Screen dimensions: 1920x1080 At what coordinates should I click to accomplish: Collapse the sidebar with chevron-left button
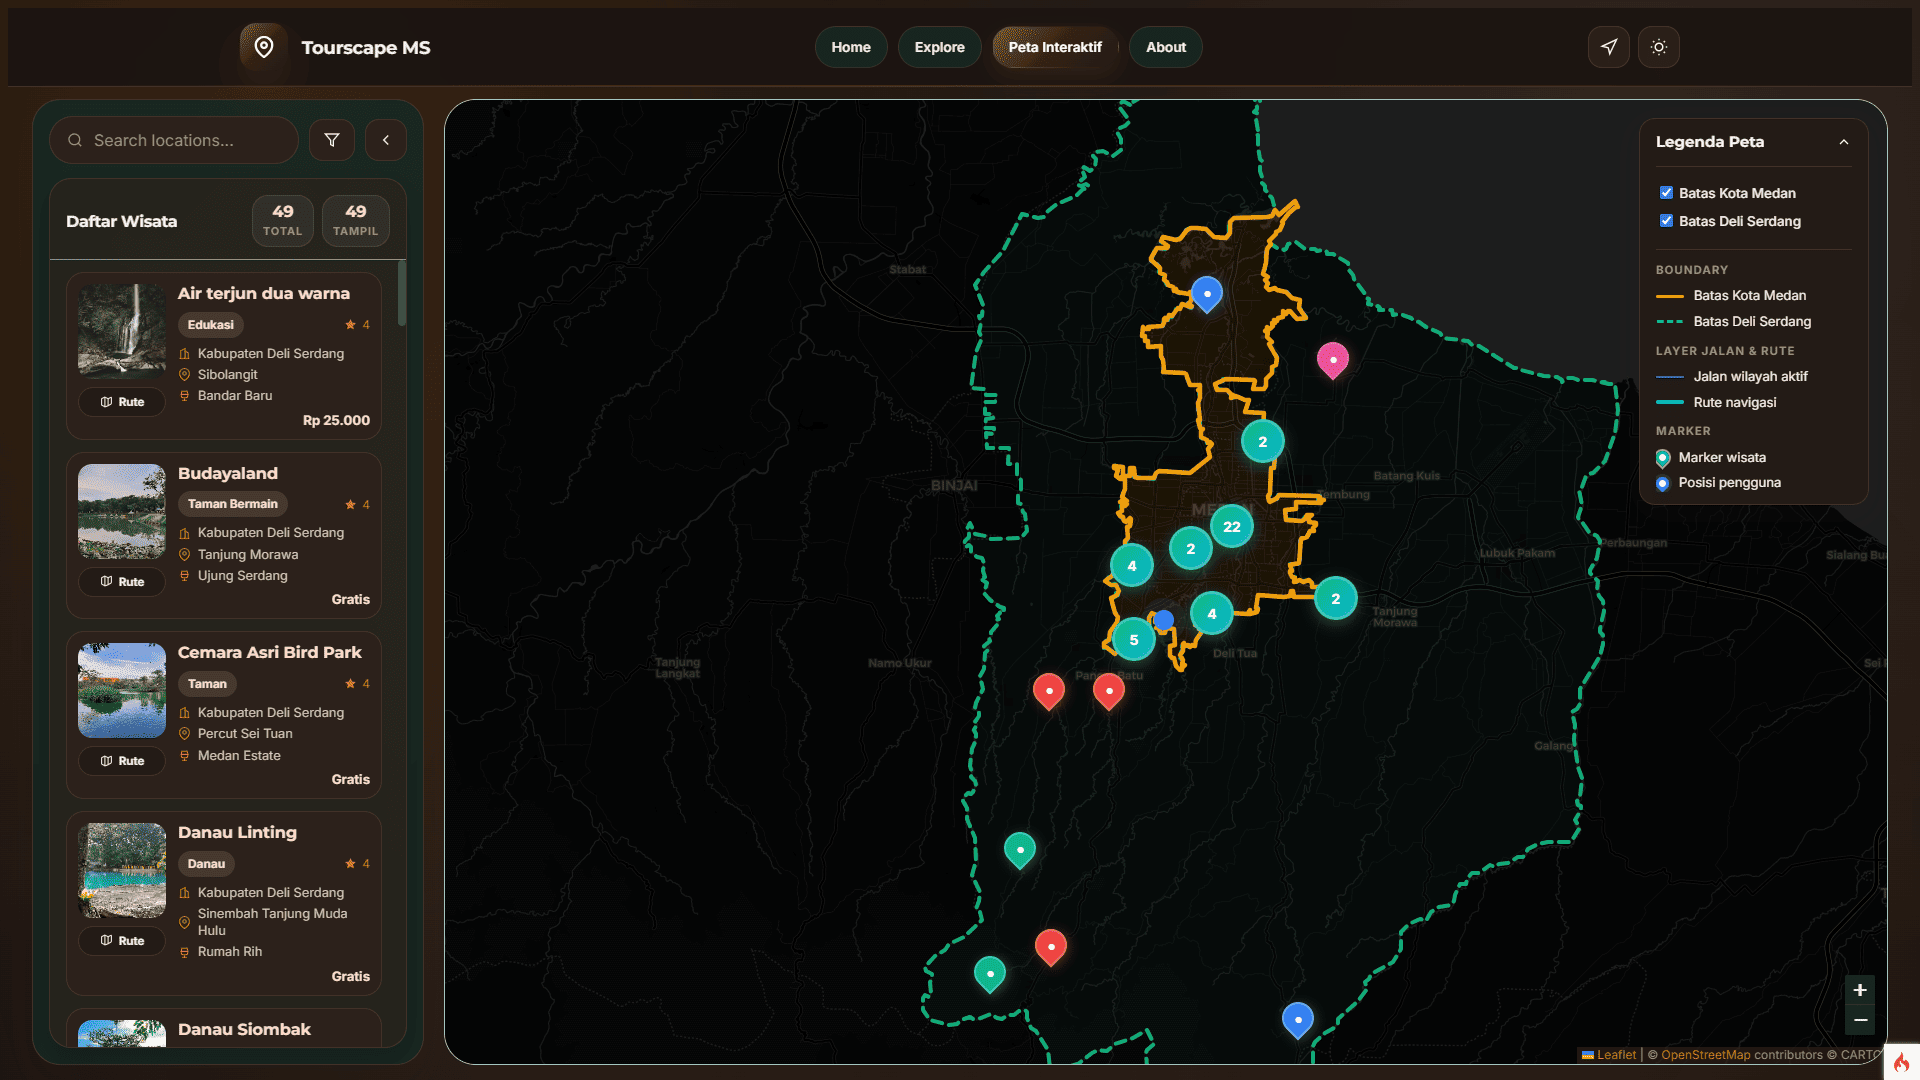386,140
